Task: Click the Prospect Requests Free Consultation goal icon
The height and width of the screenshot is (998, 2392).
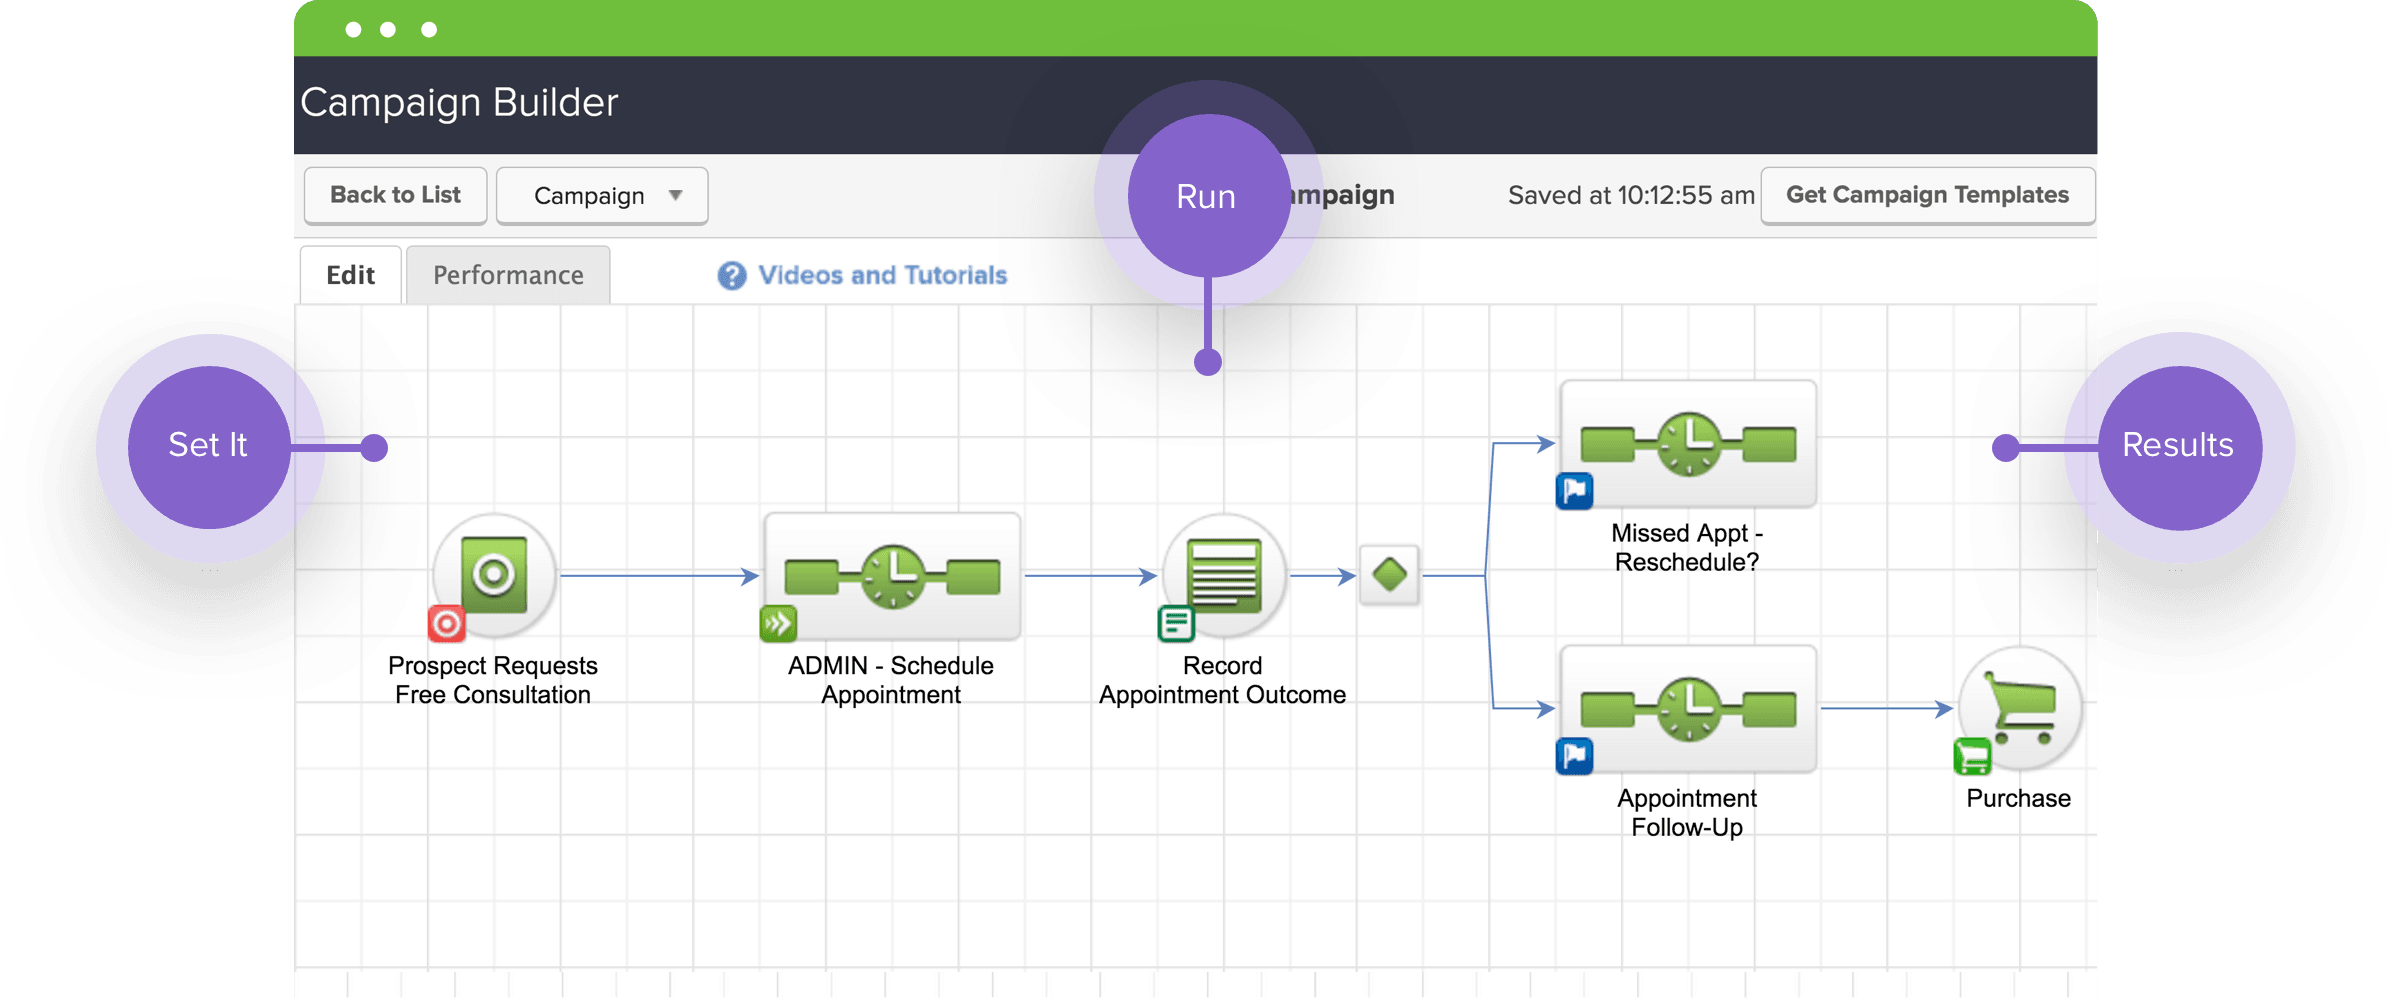Action: (x=494, y=575)
